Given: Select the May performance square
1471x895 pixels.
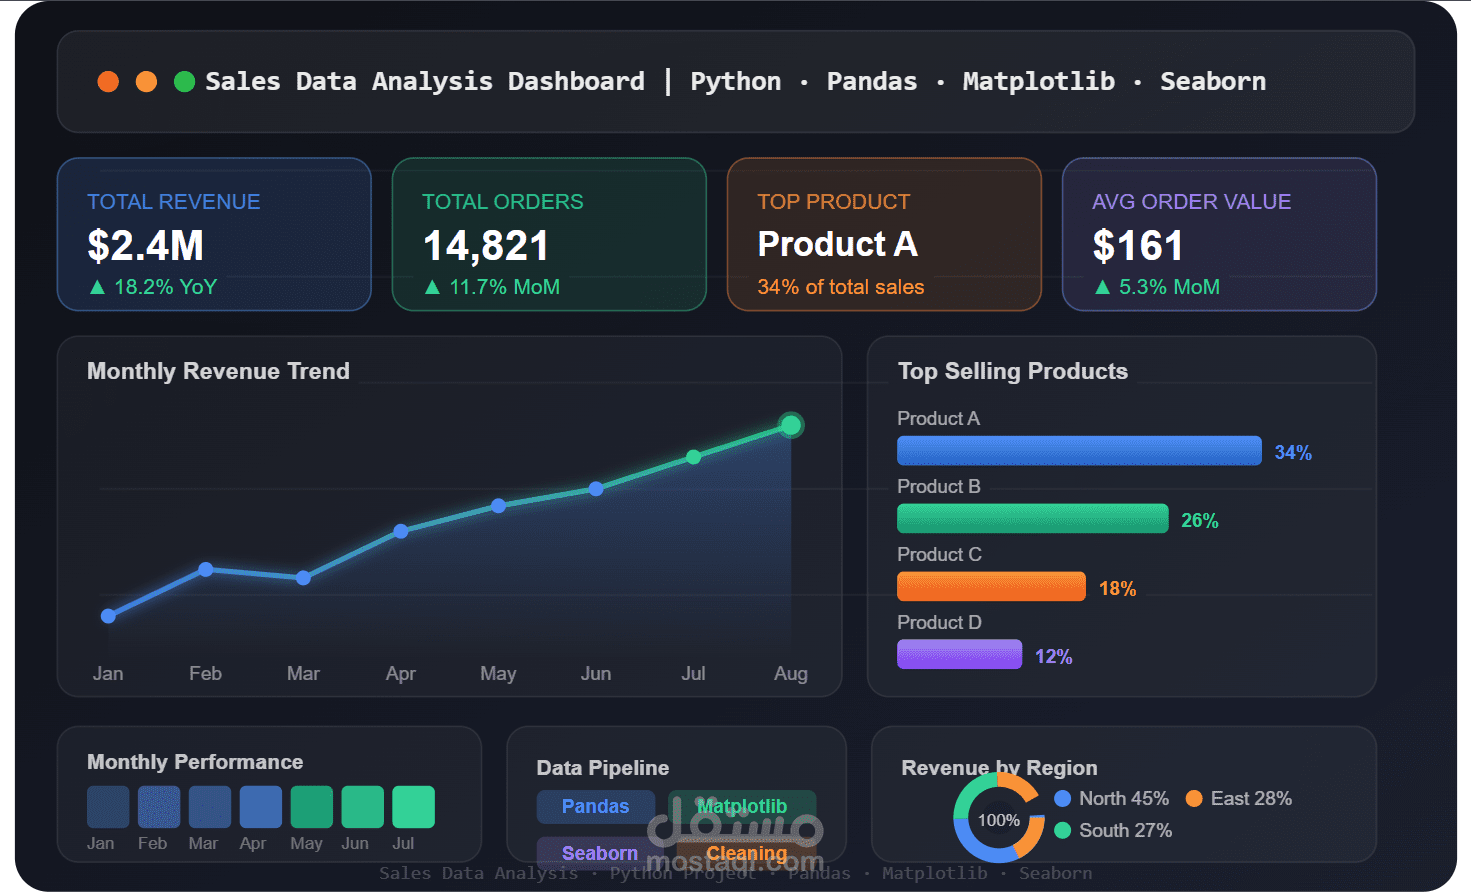Looking at the screenshot, I should 312,807.
